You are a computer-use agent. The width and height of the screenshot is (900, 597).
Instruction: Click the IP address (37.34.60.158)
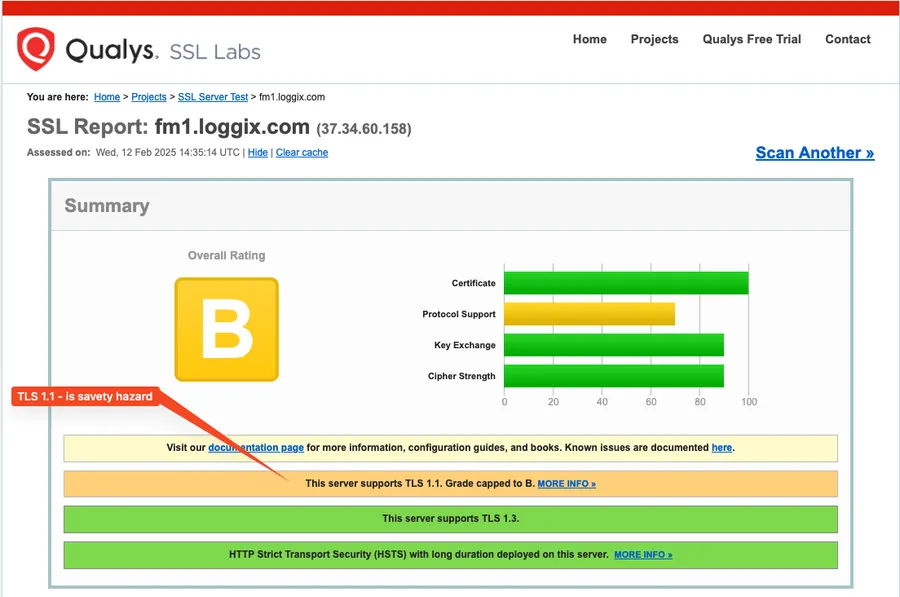click(364, 129)
